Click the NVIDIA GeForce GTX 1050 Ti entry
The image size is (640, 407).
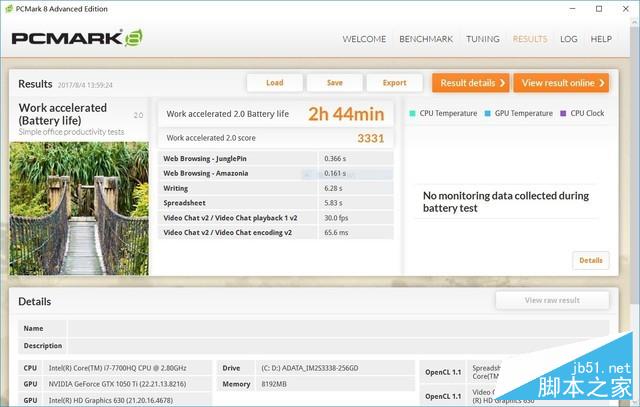pyautogui.click(x=117, y=384)
